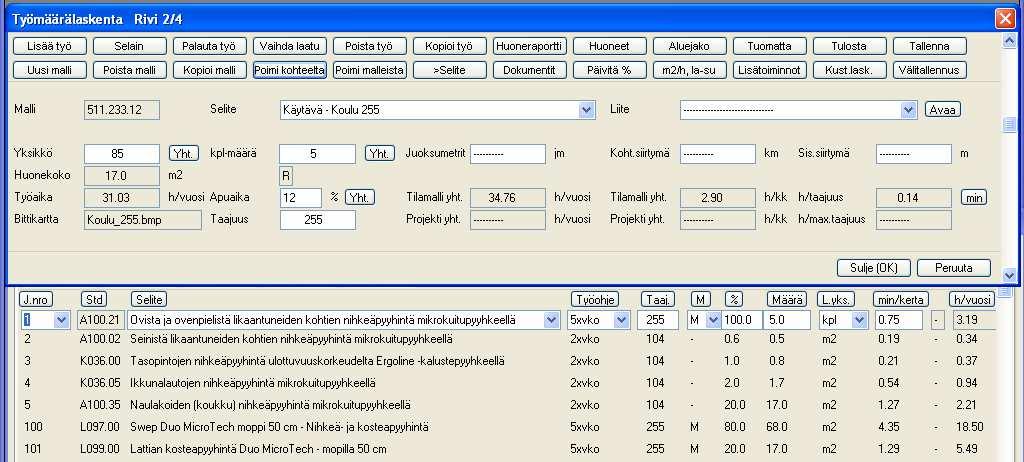Click Poimi malleista button

(370, 70)
